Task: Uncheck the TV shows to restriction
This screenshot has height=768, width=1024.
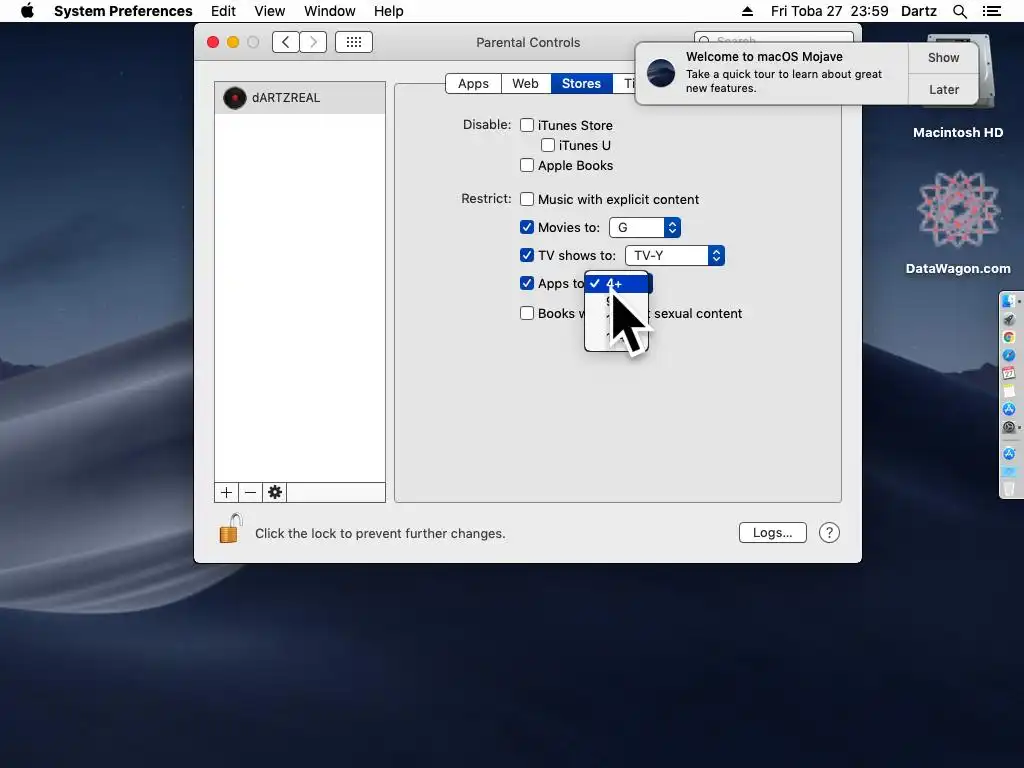Action: pyautogui.click(x=527, y=255)
